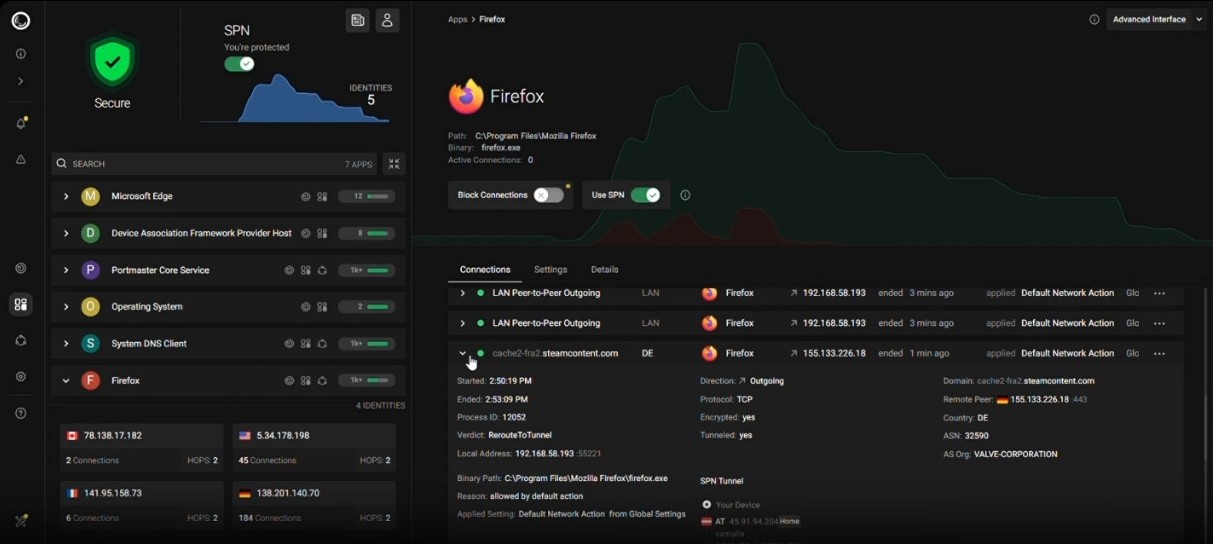This screenshot has height=544, width=1213.
Task: Click the warning triangle icon in sidebar
Action: pos(21,159)
